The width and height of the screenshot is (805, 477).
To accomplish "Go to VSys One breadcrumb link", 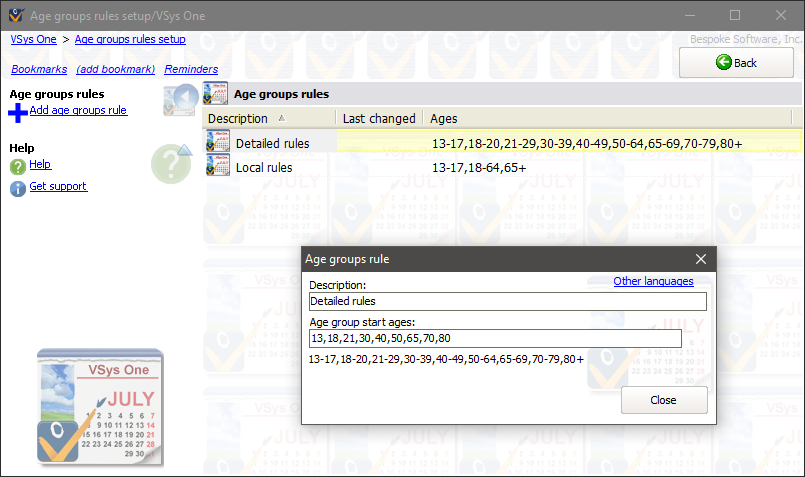I will tap(33, 39).
